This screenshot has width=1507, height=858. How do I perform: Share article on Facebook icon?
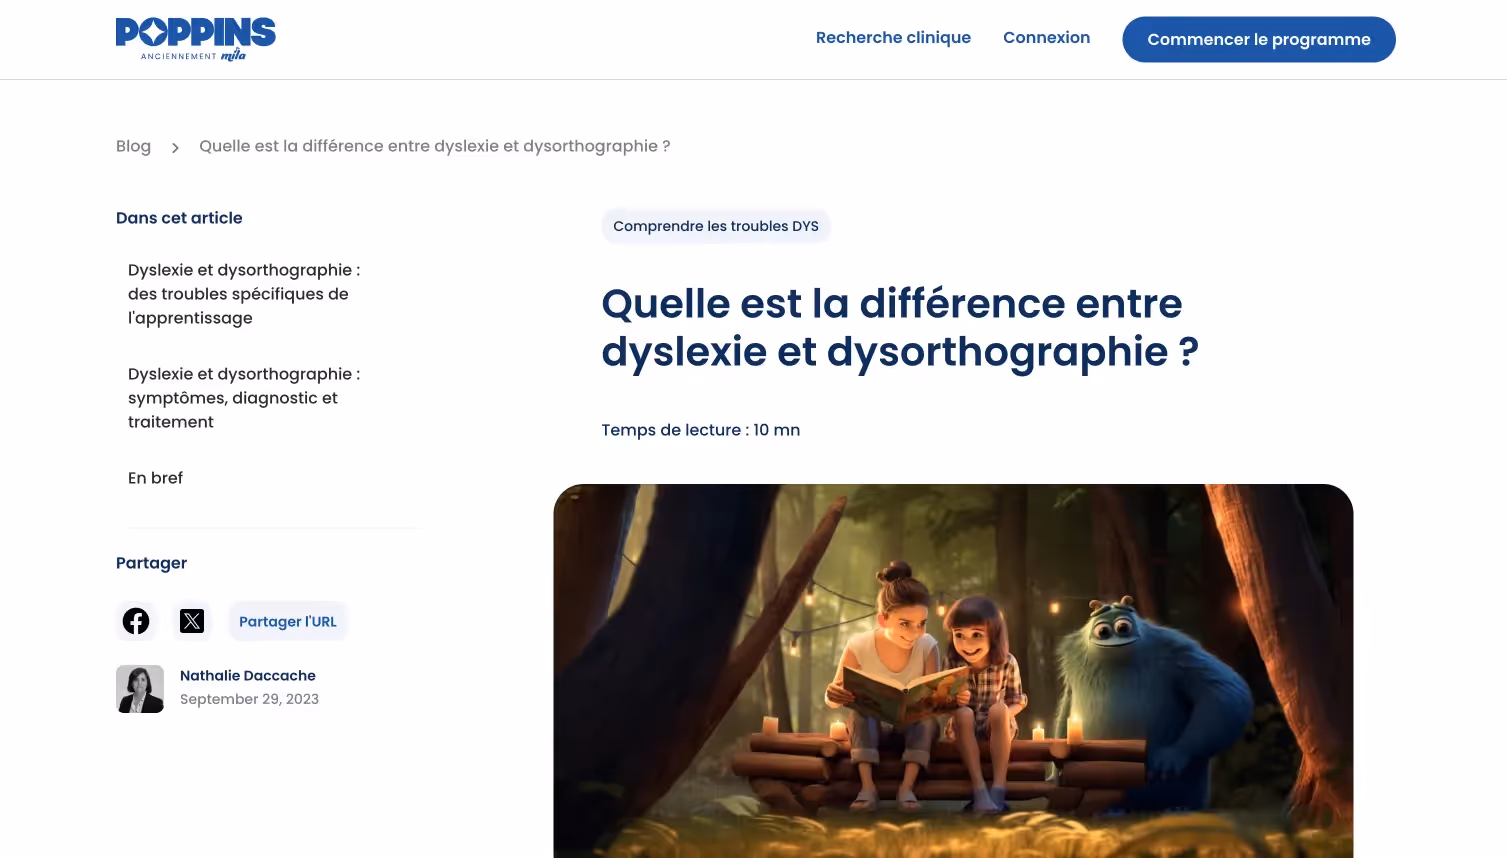[x=136, y=621]
